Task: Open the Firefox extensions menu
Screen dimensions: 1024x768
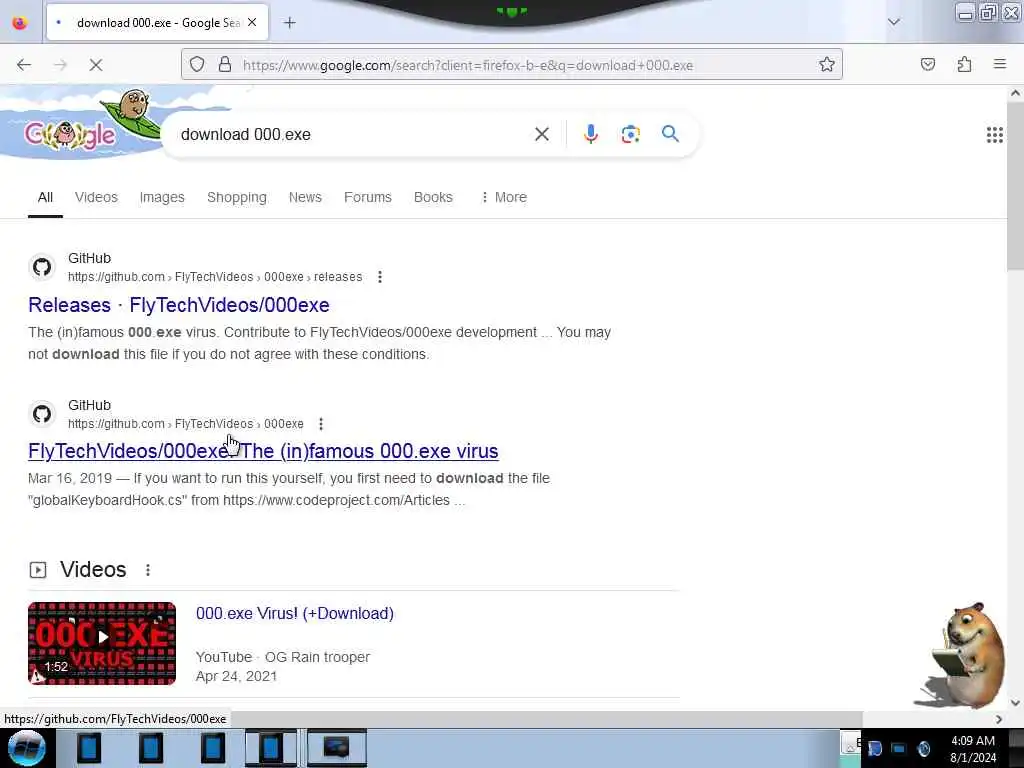Action: coord(964,65)
